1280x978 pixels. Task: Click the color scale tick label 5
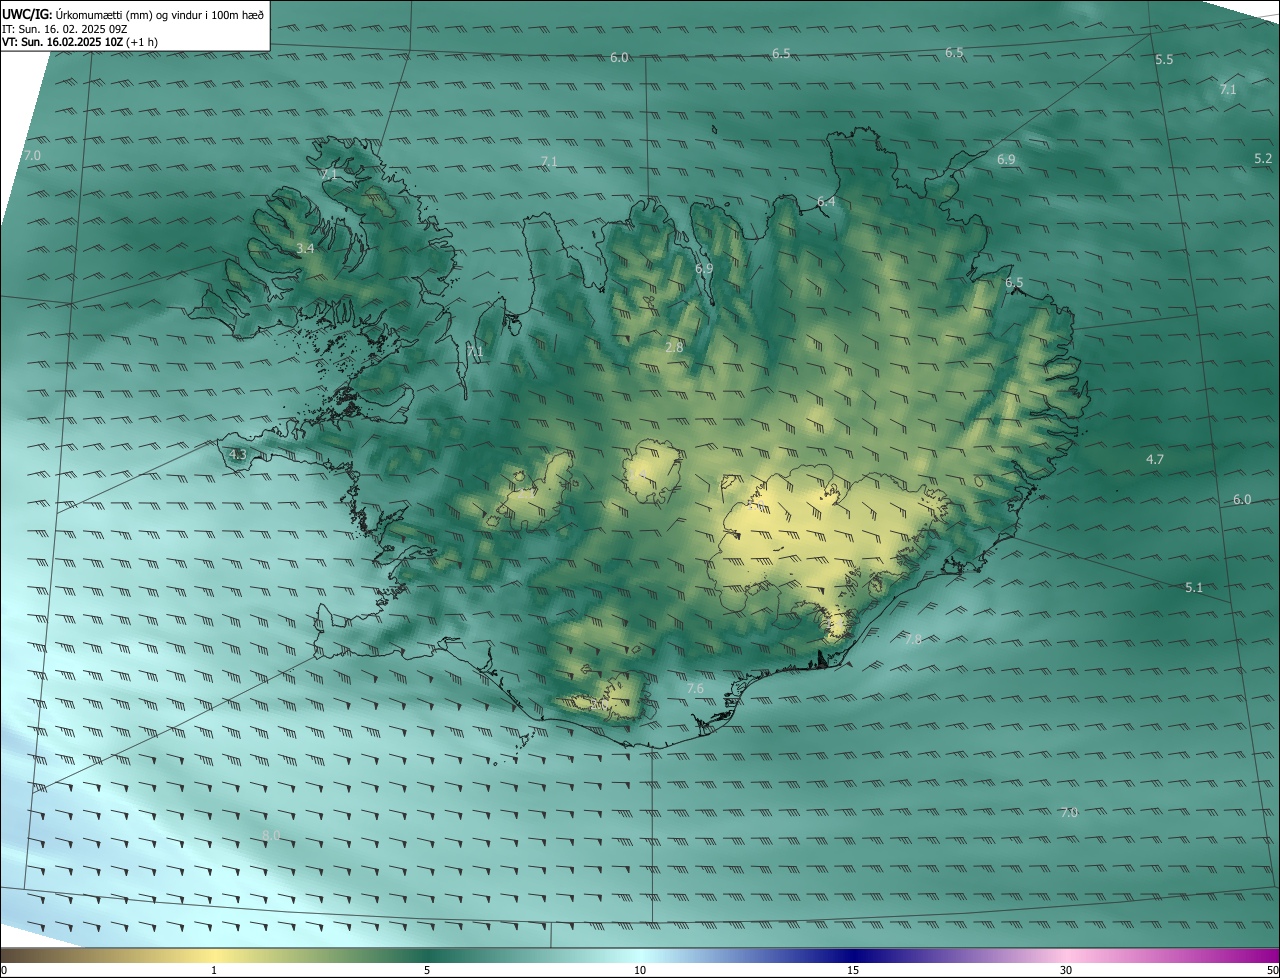coord(427,970)
